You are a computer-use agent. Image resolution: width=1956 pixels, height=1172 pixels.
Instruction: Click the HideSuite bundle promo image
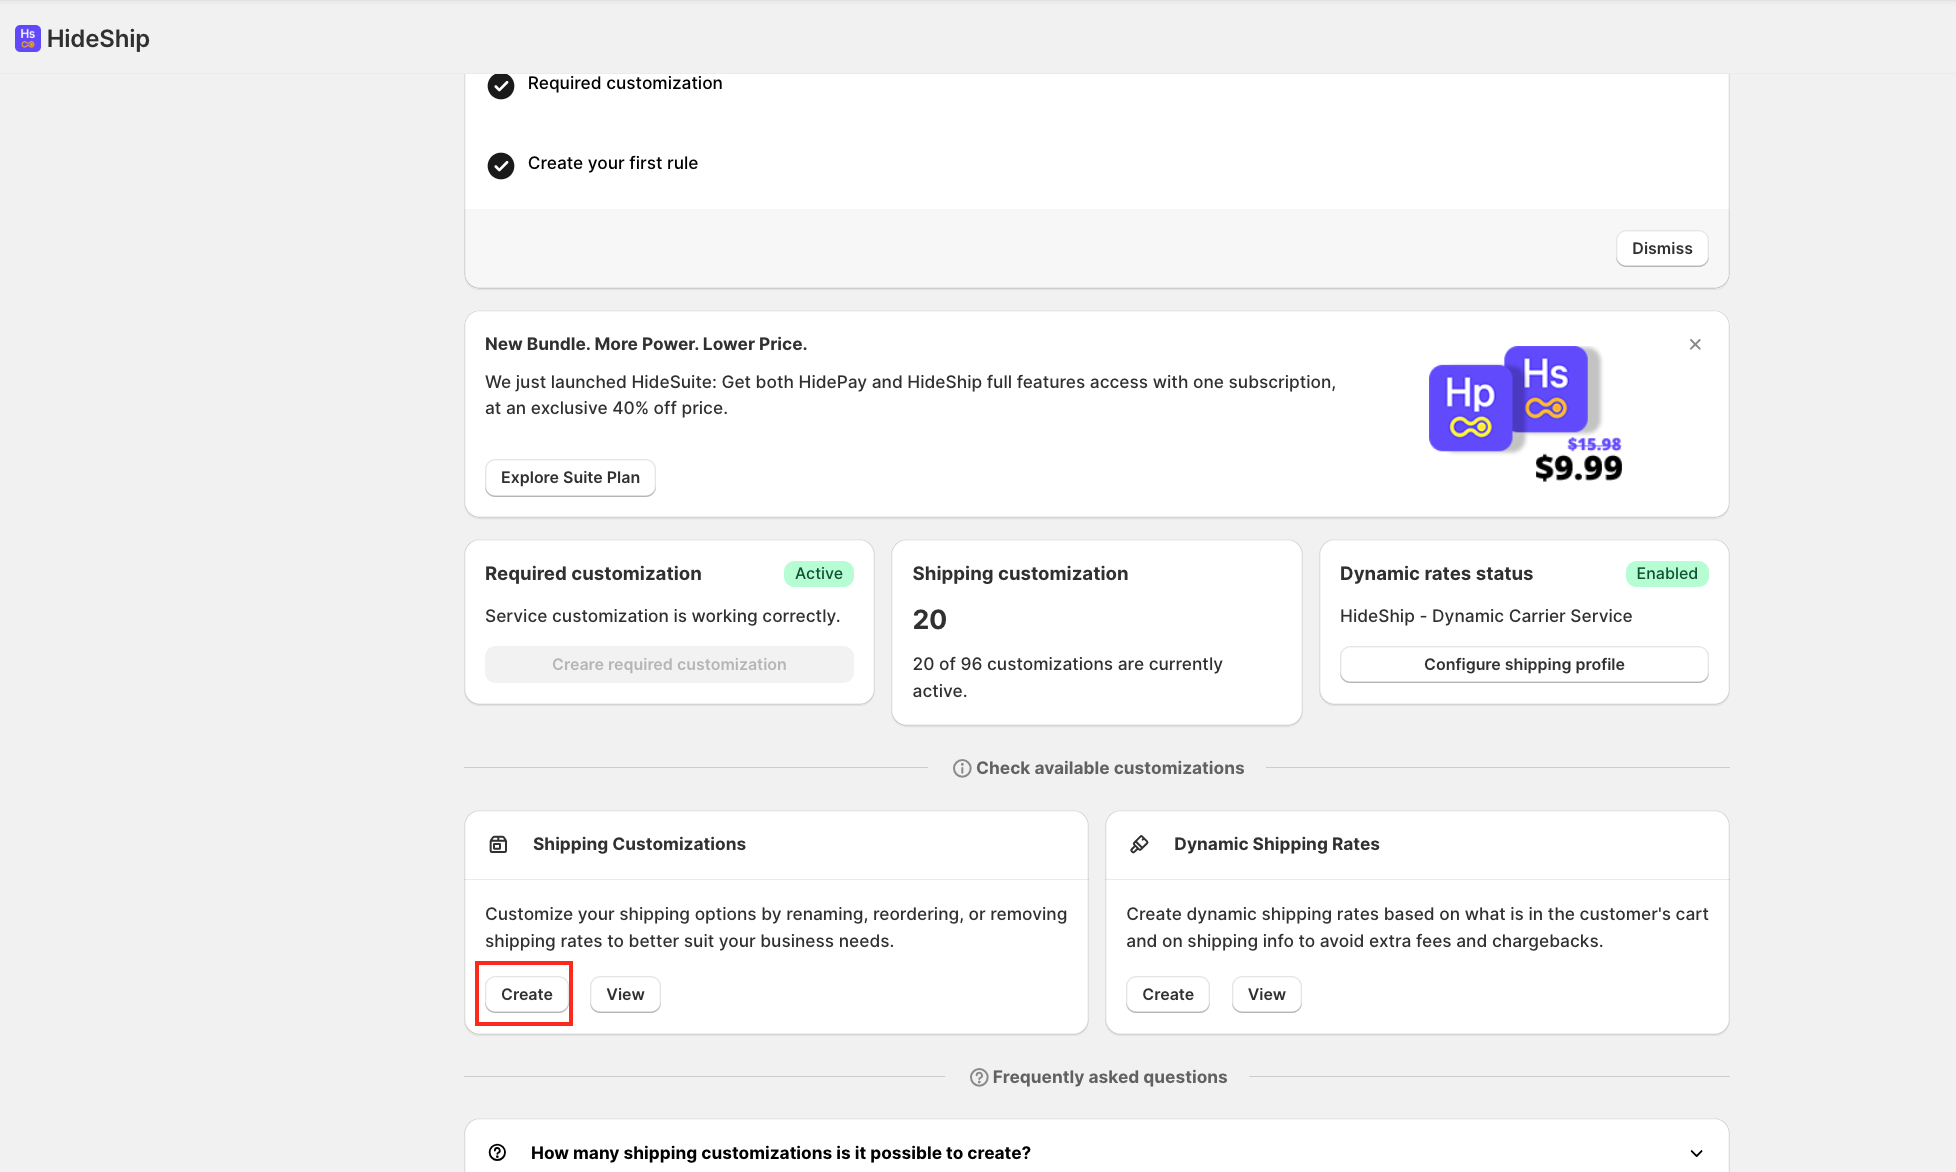coord(1525,413)
